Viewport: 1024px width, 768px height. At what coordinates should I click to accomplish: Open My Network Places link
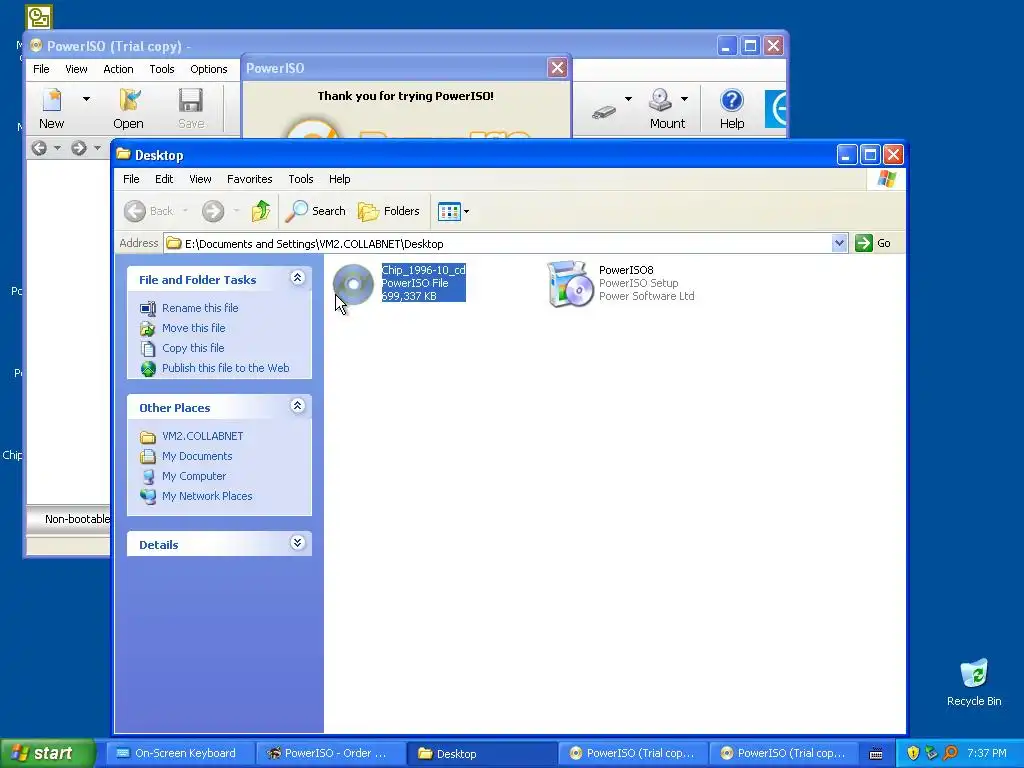coord(207,496)
